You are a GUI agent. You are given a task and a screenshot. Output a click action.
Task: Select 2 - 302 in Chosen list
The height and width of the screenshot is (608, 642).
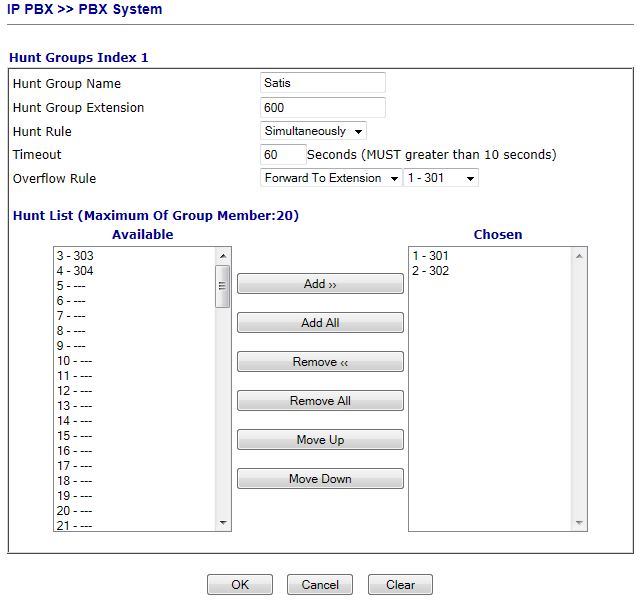coord(431,271)
